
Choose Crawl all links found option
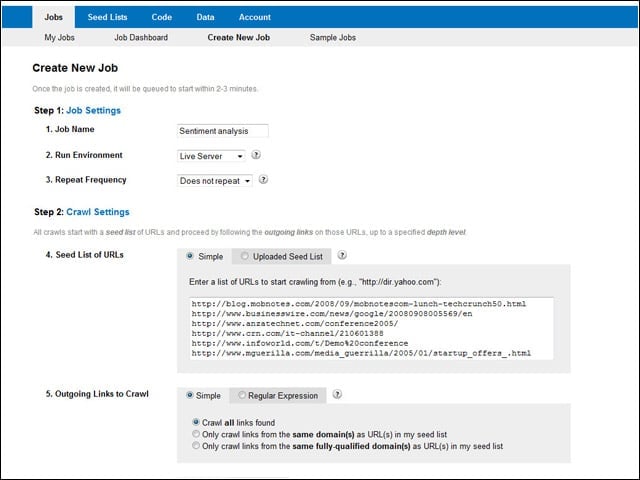(196, 422)
